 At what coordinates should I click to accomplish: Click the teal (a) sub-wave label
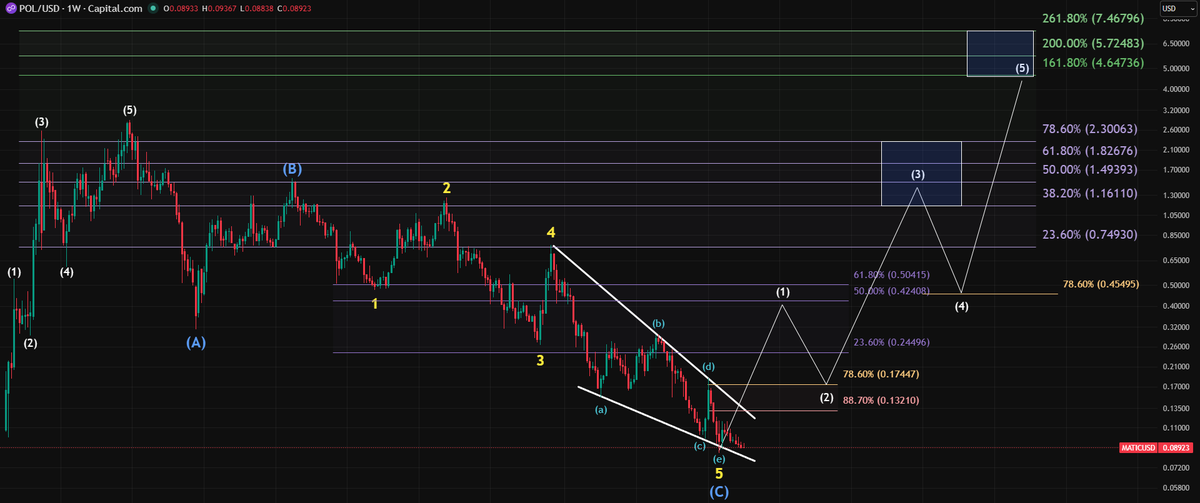click(600, 410)
